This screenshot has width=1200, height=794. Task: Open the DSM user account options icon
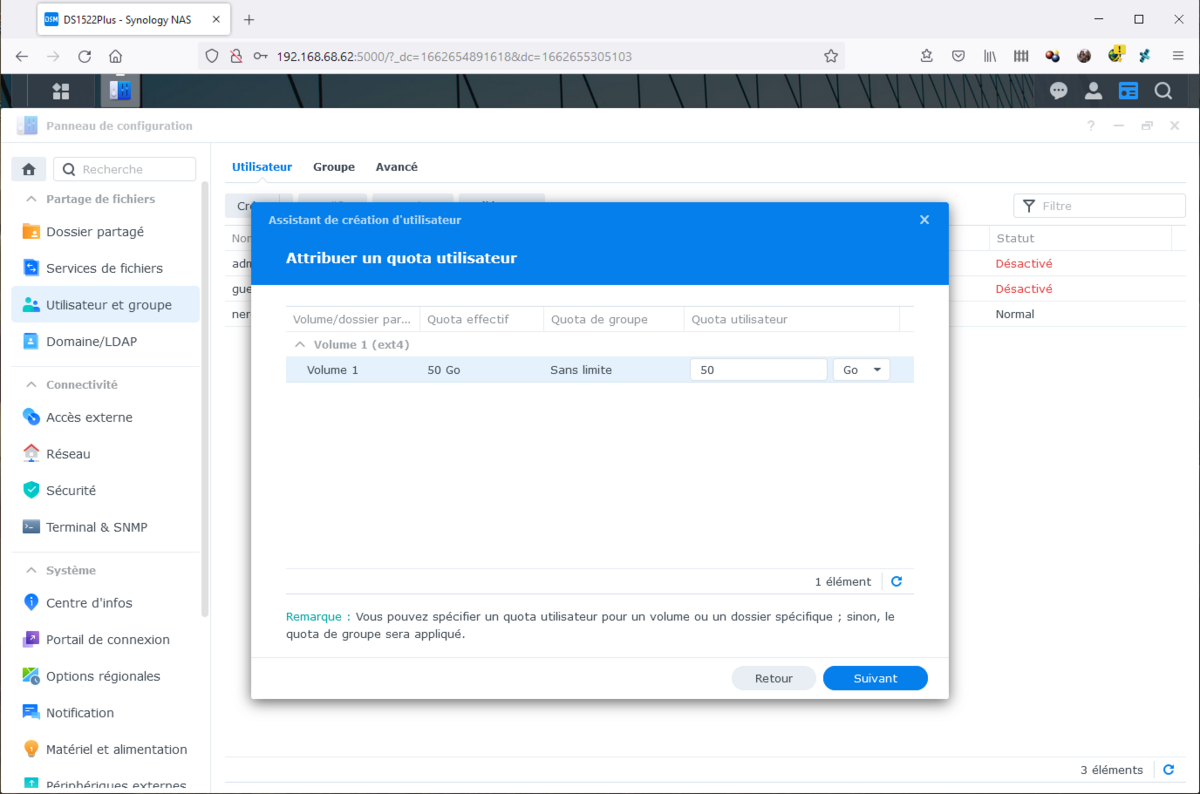click(x=1093, y=91)
